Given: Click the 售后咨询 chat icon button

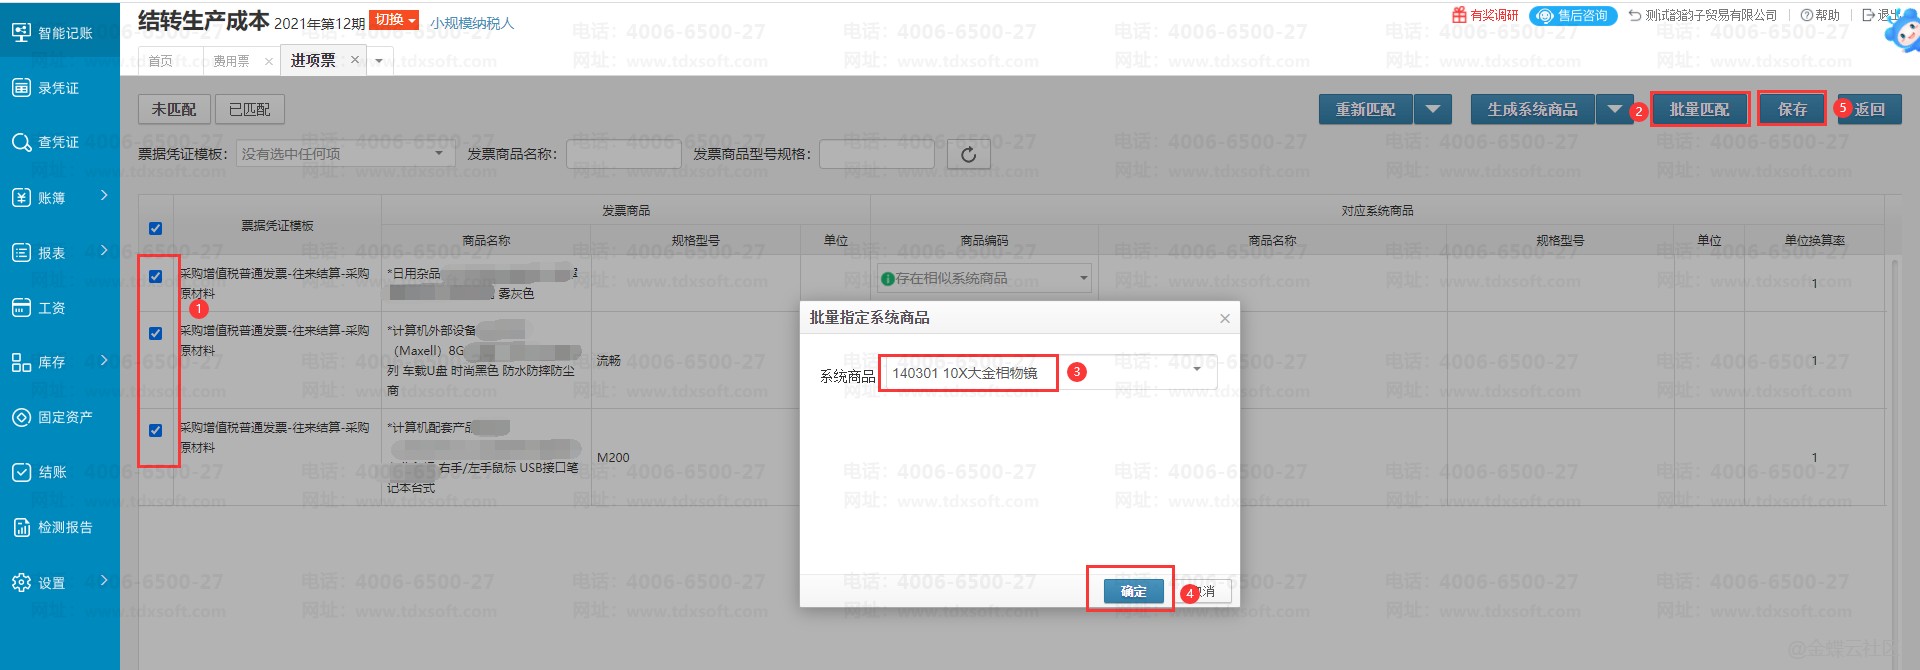Looking at the screenshot, I should [1572, 16].
